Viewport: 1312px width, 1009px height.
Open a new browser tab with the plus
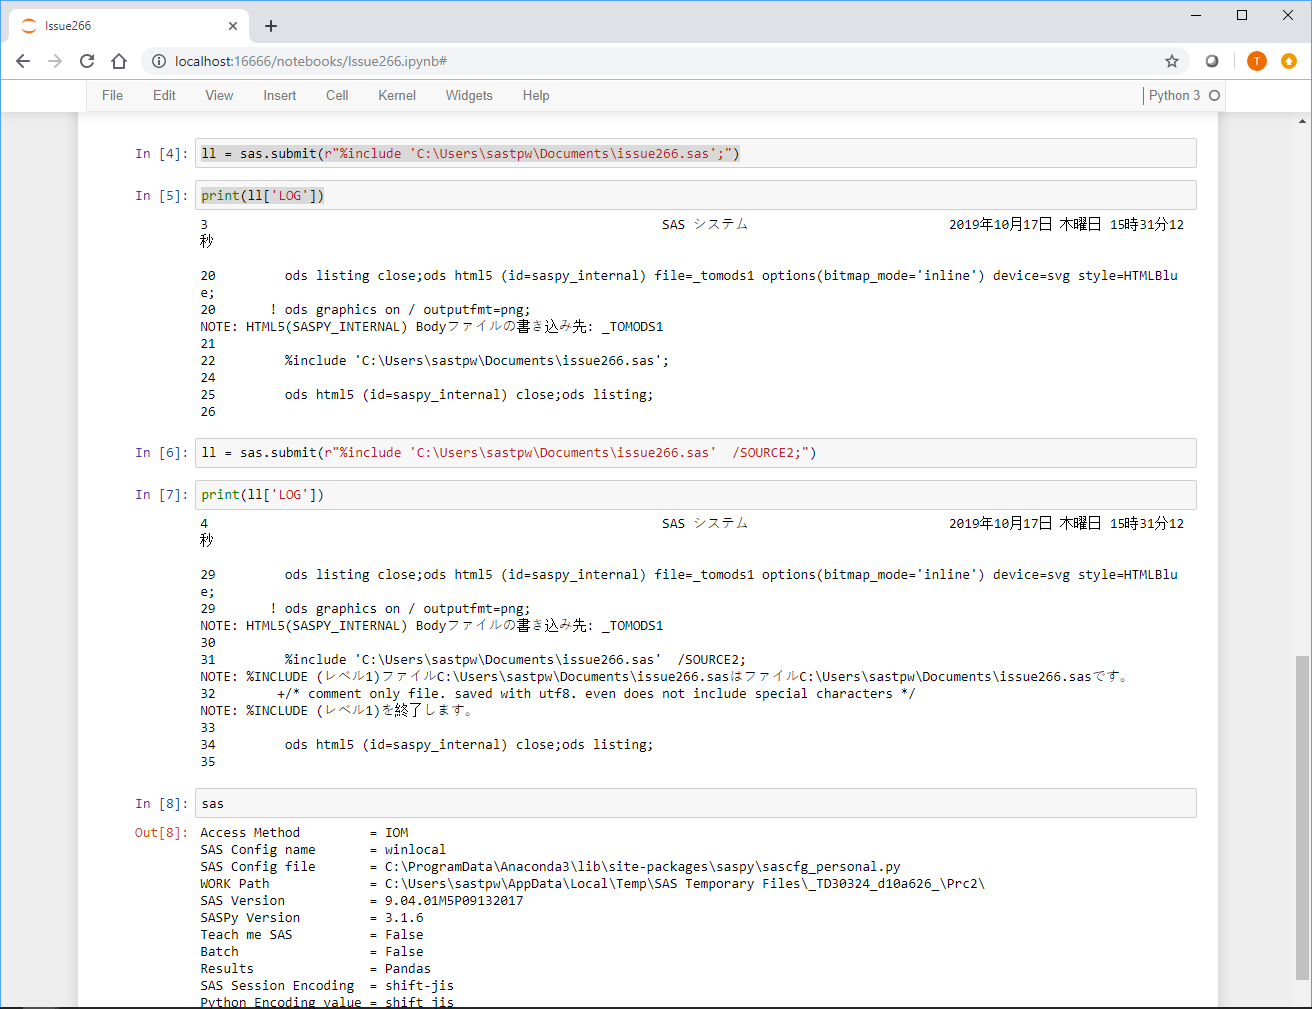tap(270, 26)
